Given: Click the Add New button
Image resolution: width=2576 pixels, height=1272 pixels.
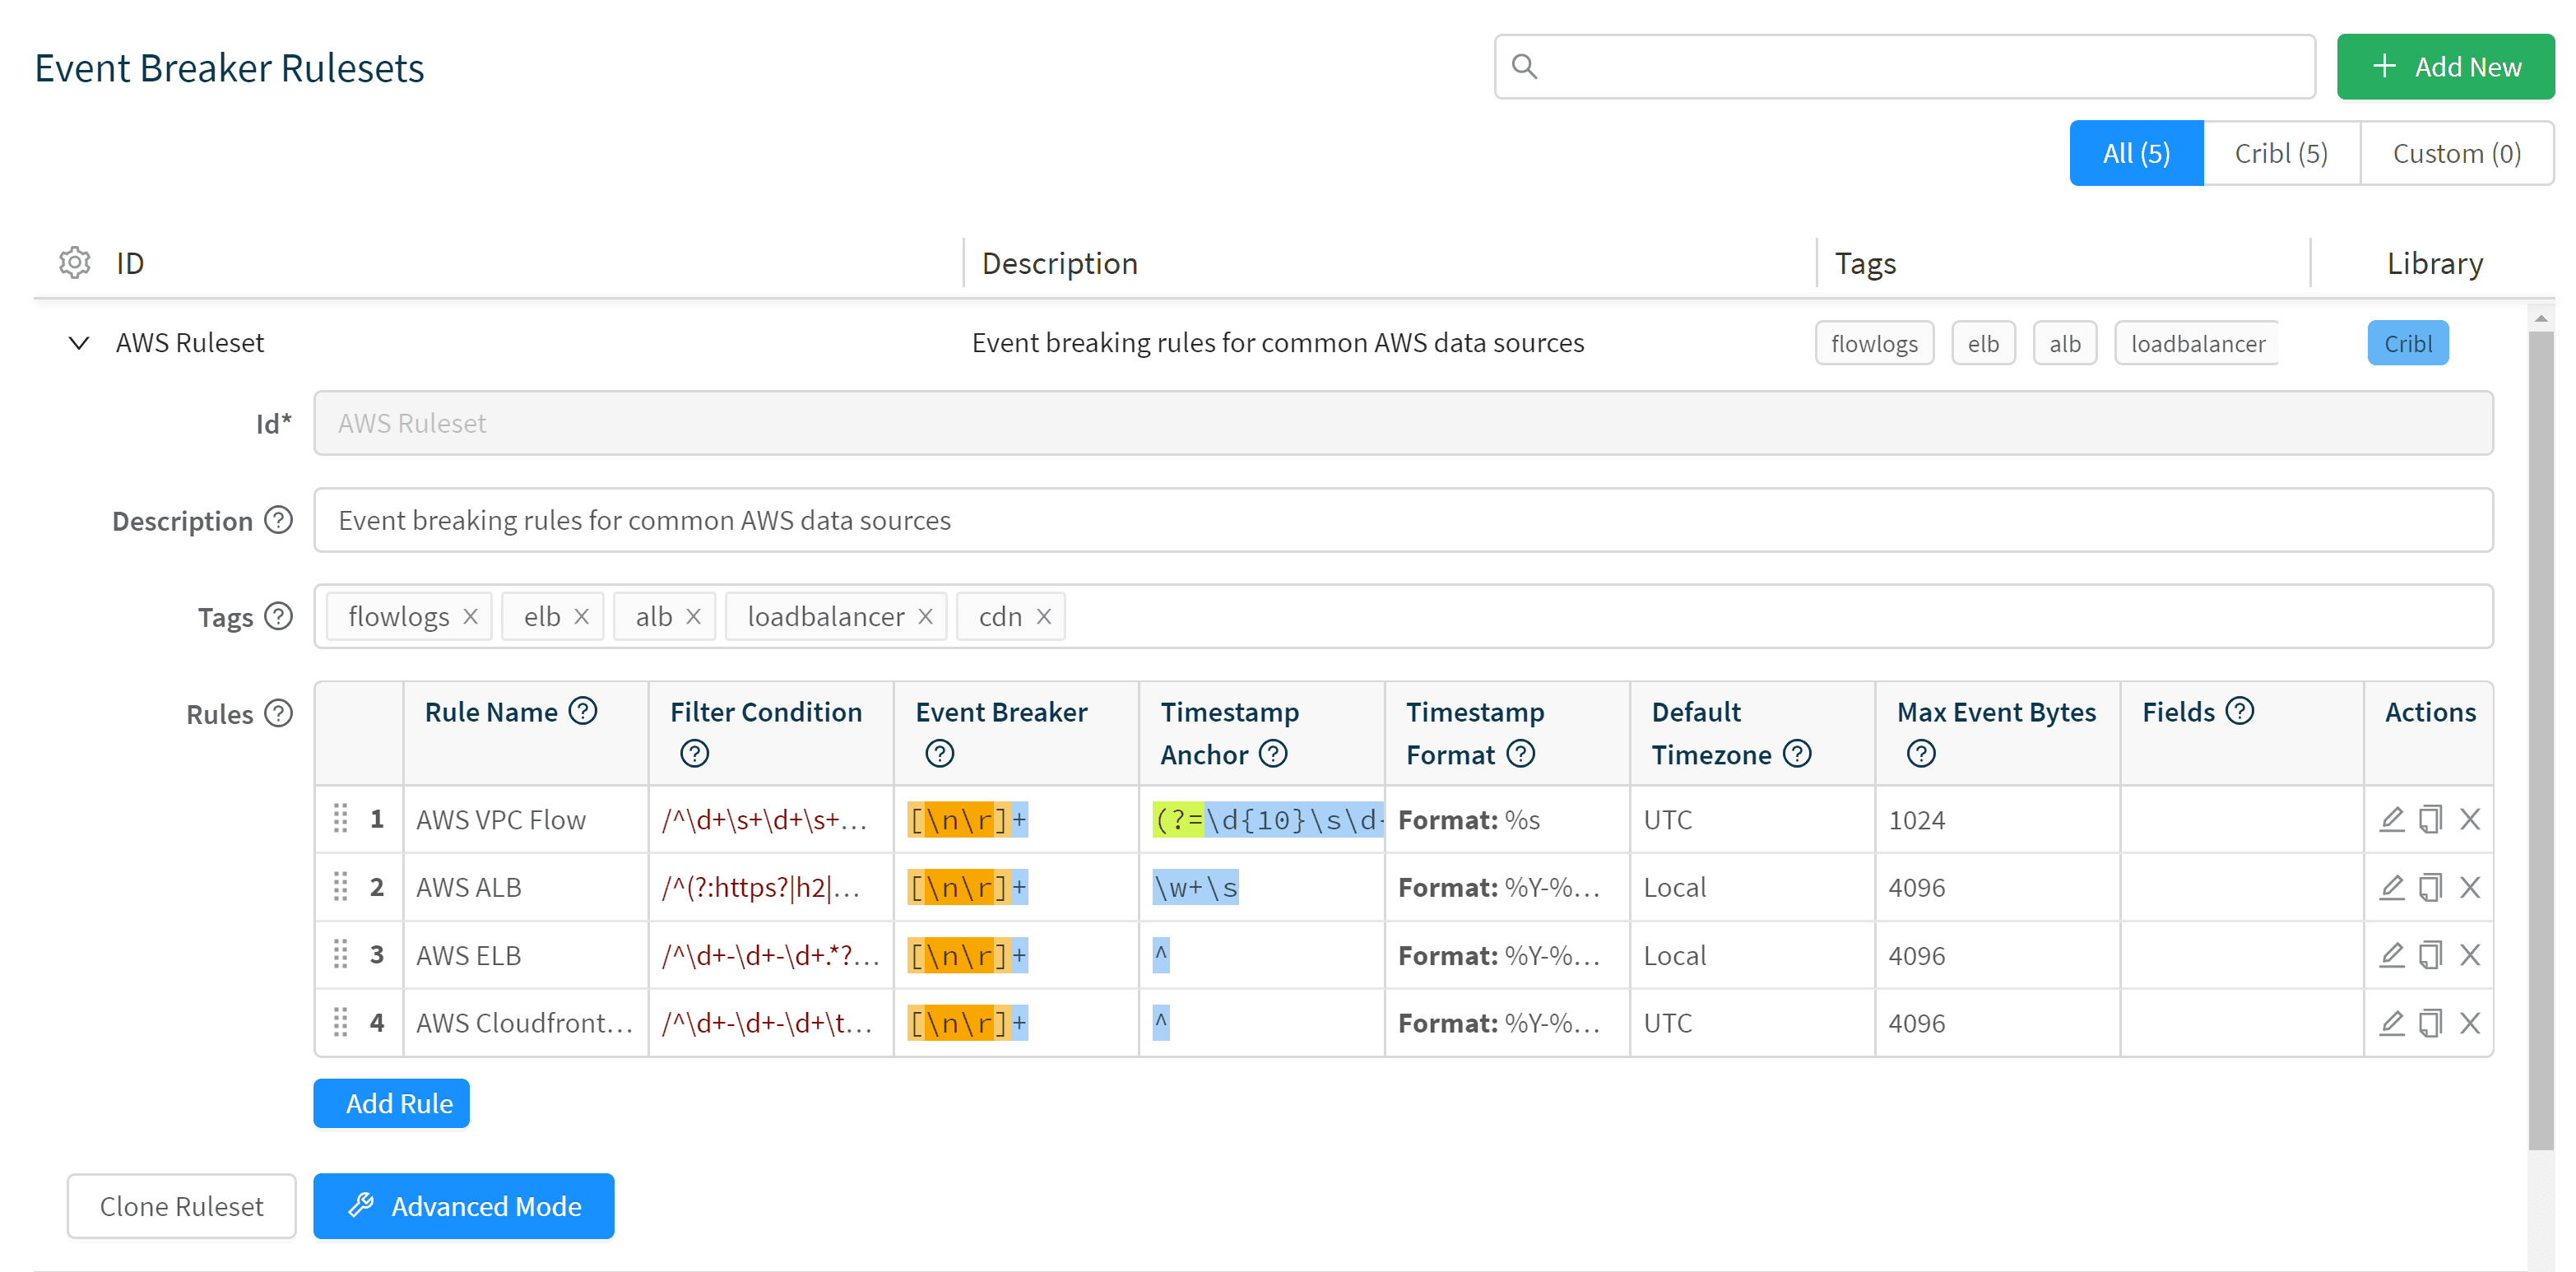Looking at the screenshot, I should tap(2445, 67).
